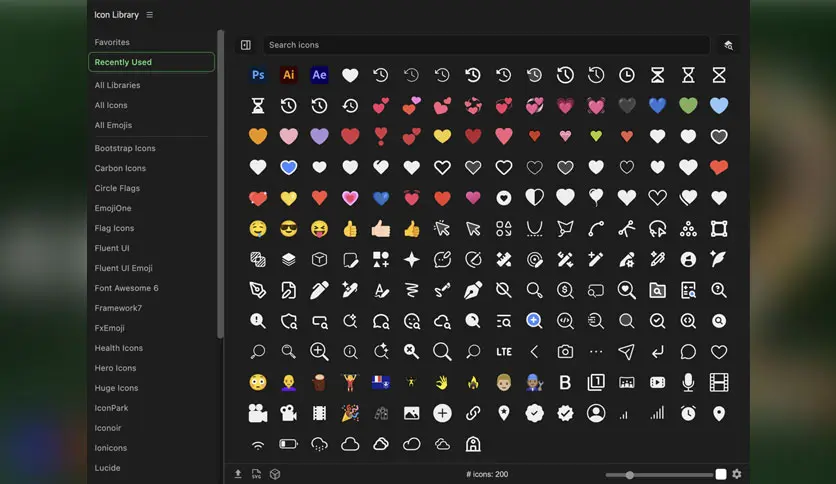
Task: Open Huge Icons library
Action: 116,388
